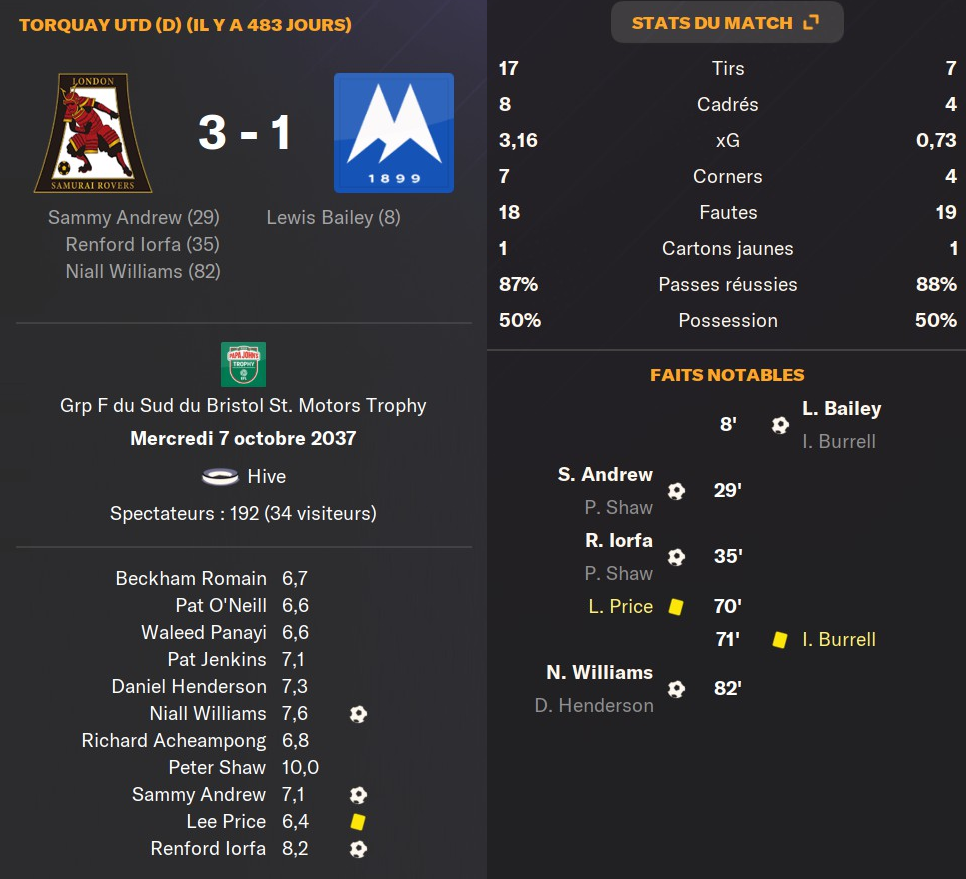Open the Papa John's Trophy competition logo

point(243,364)
